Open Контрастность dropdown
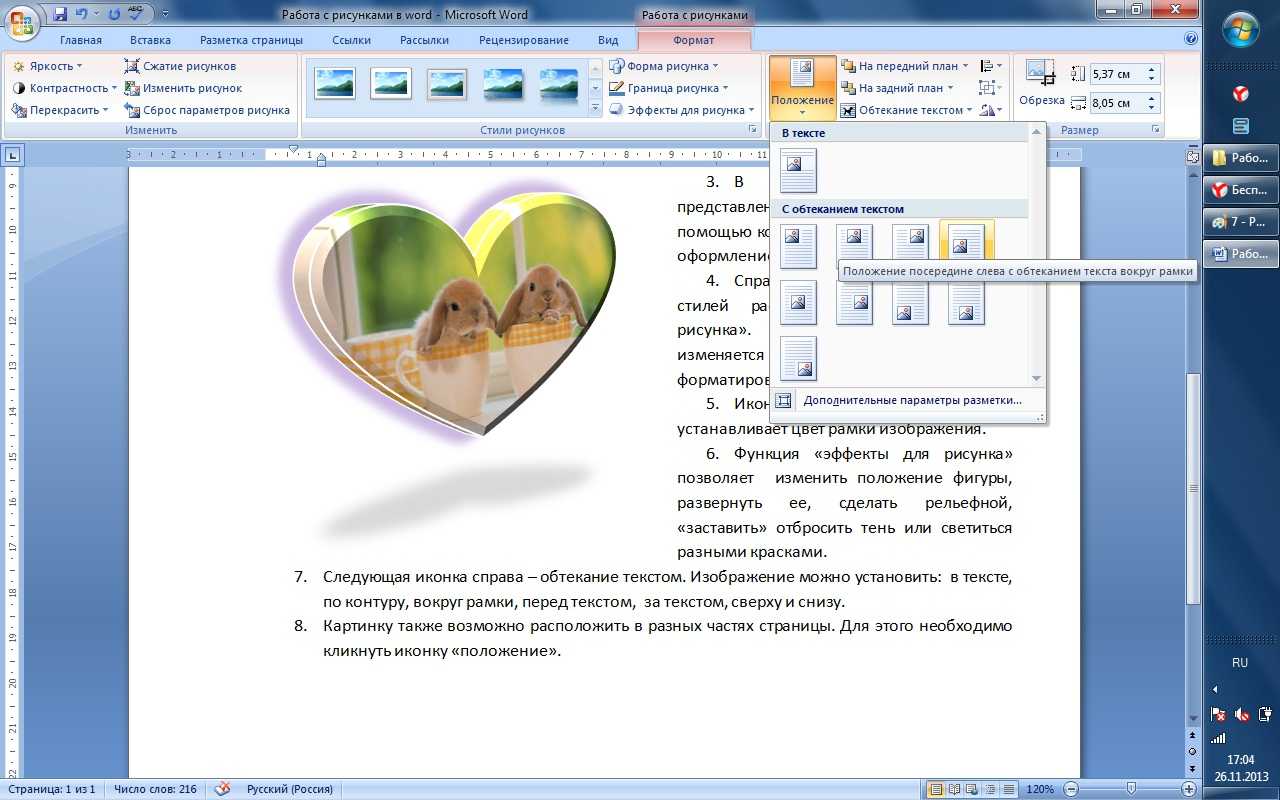 click(x=64, y=88)
